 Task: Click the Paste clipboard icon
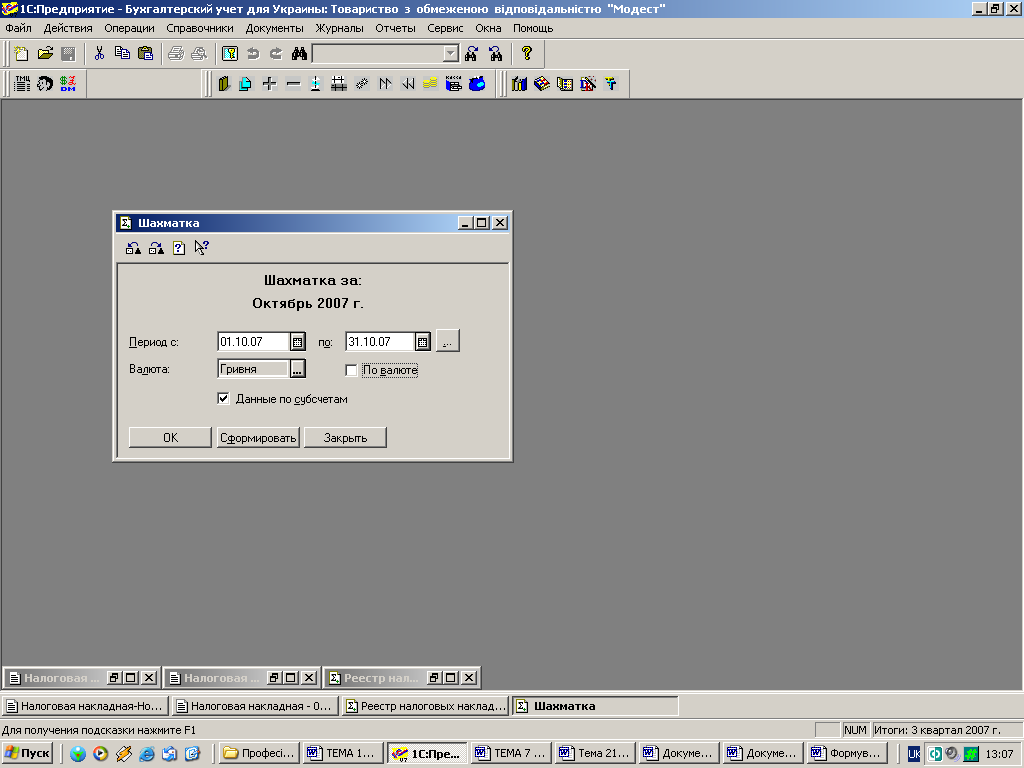coord(146,54)
